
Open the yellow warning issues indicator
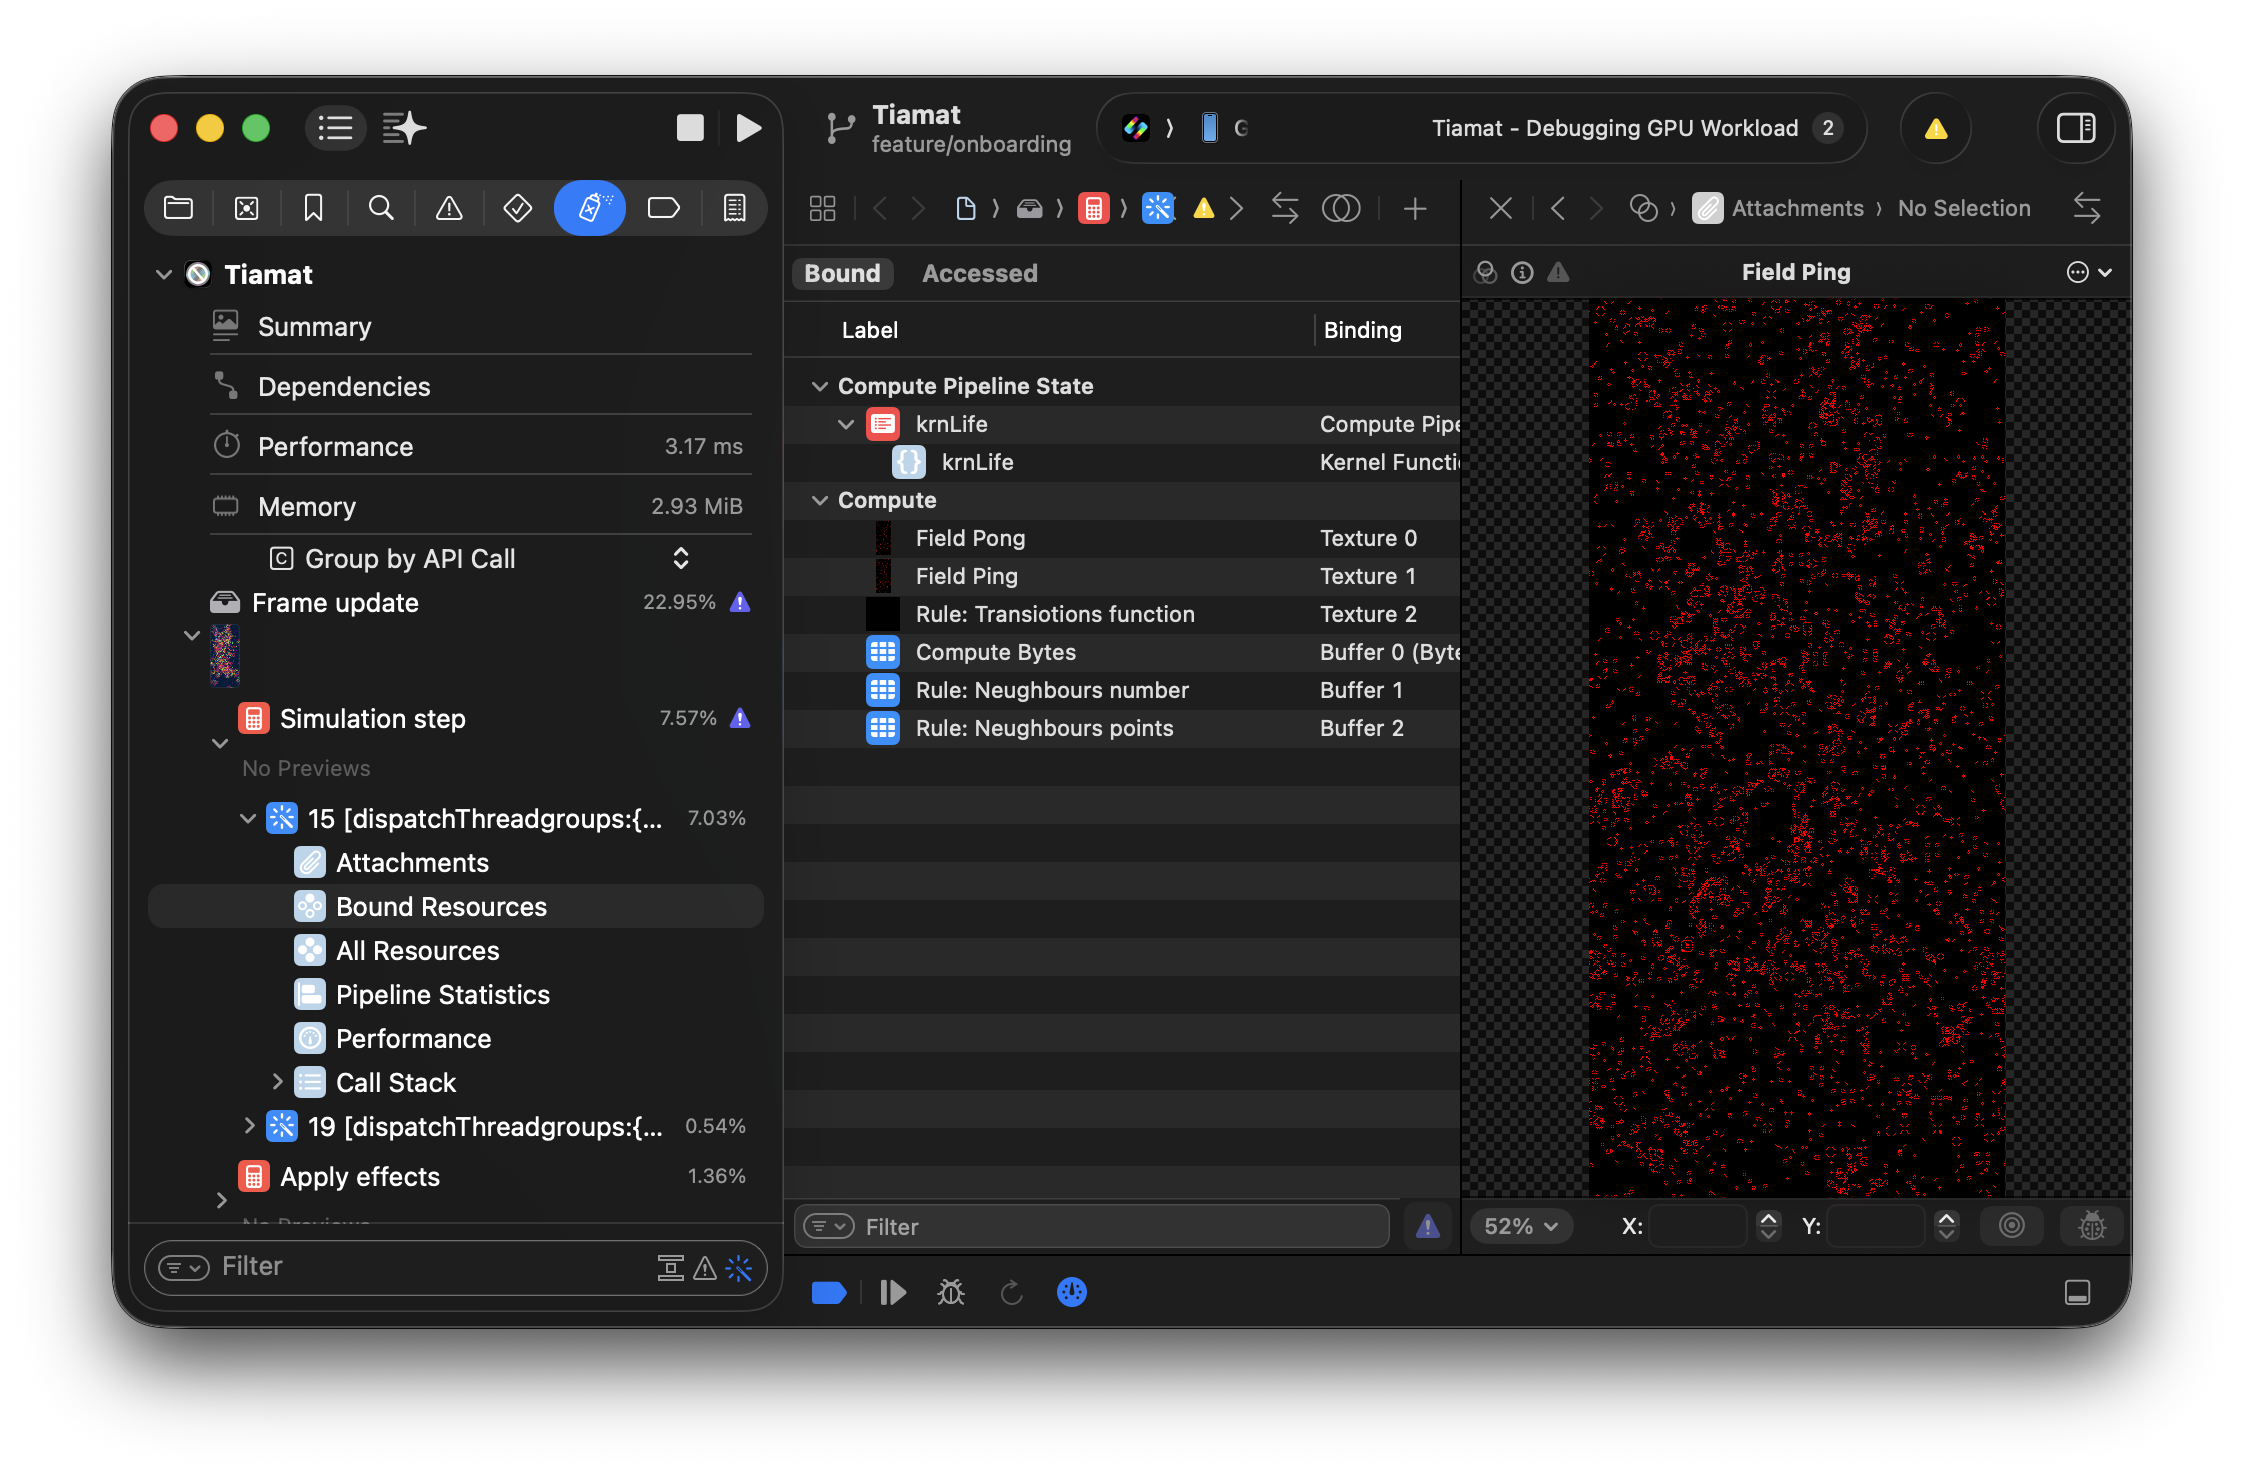pos(1936,128)
